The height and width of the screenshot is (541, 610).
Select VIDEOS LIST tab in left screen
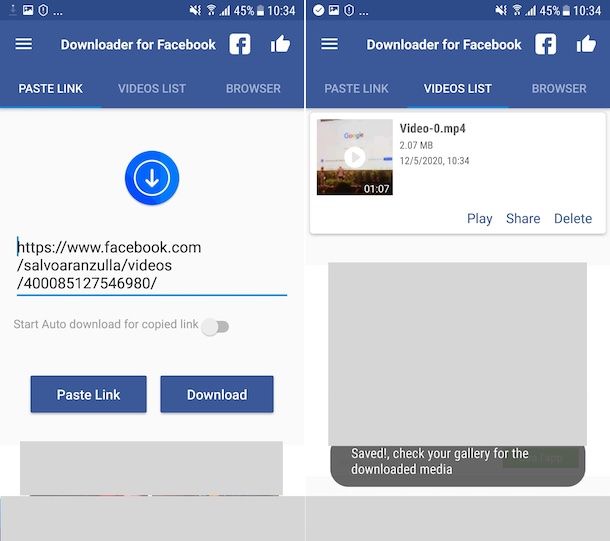[x=152, y=89]
